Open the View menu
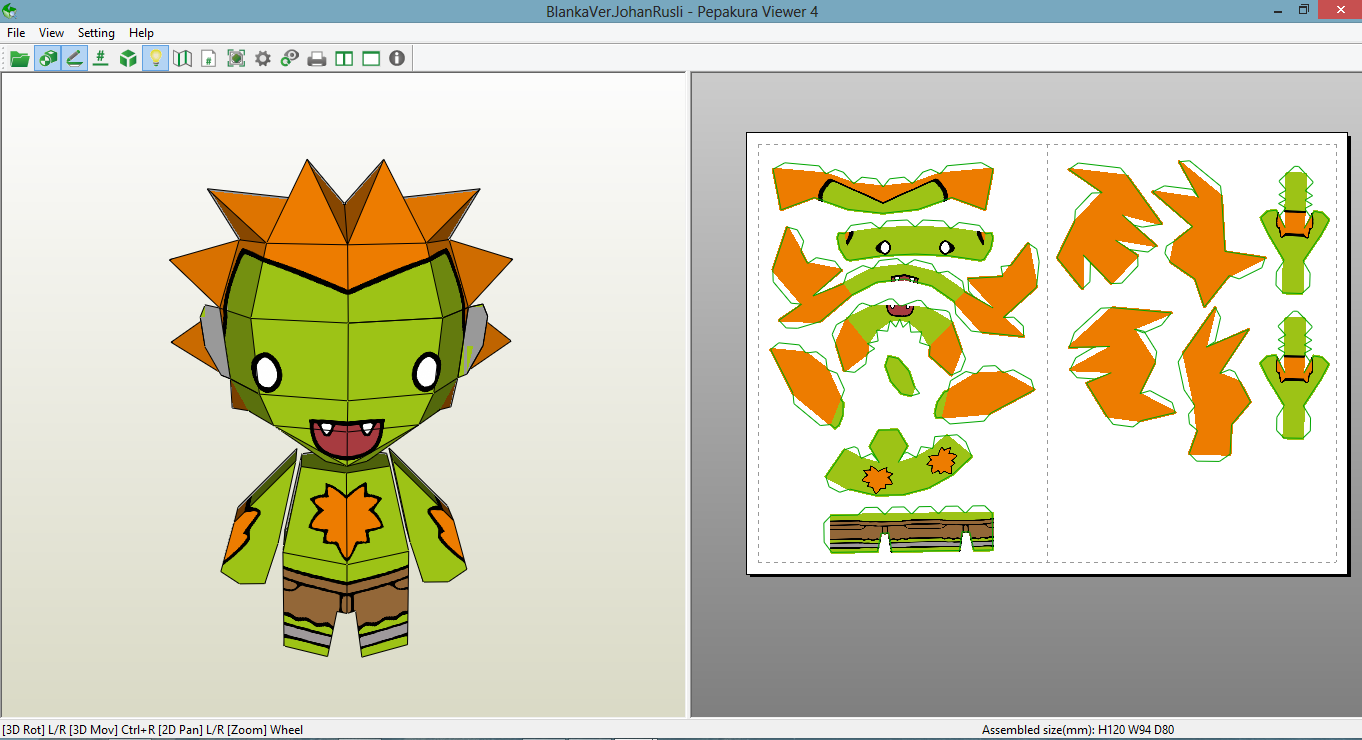 pos(51,33)
